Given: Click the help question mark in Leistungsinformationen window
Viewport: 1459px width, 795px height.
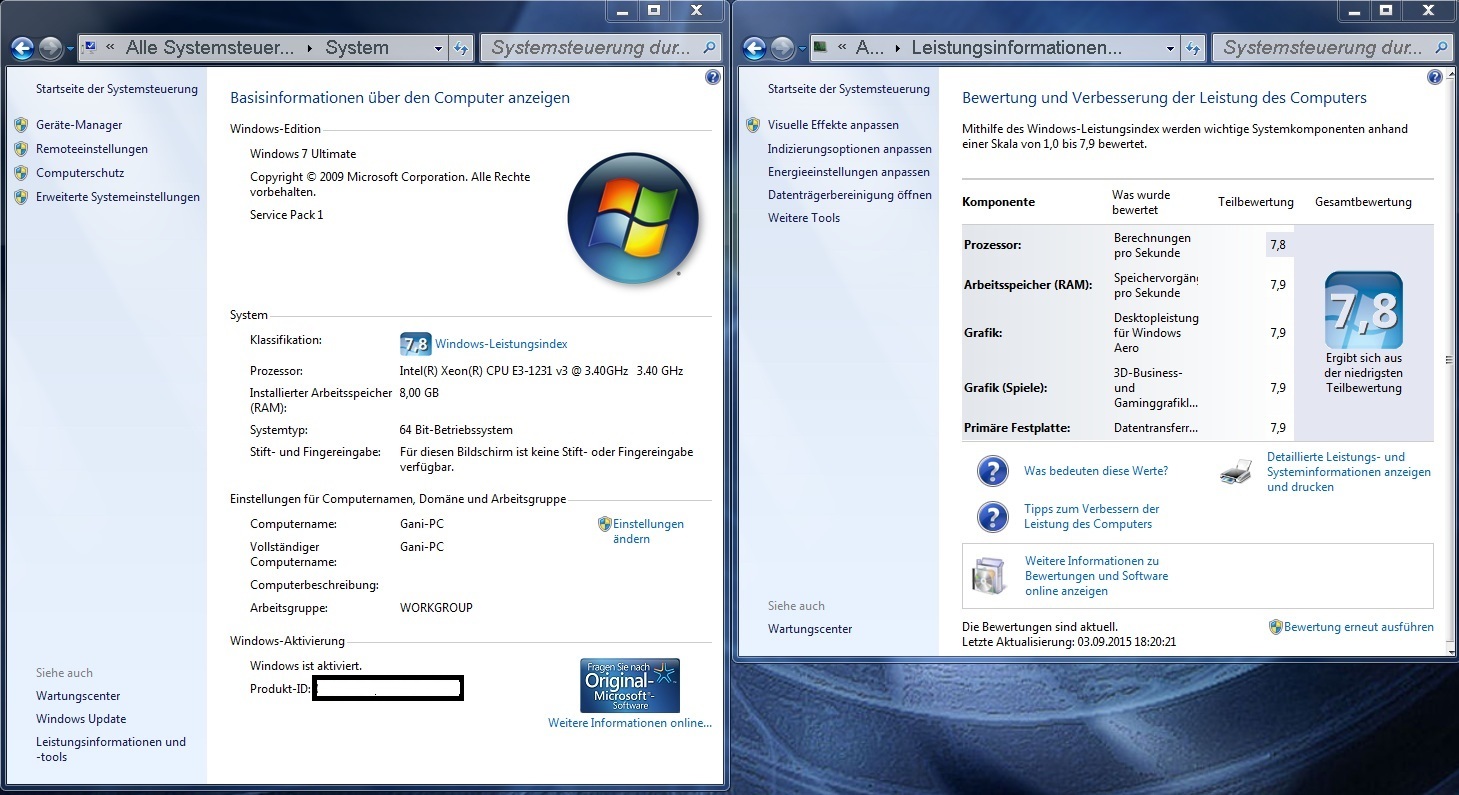Looking at the screenshot, I should coord(1435,77).
